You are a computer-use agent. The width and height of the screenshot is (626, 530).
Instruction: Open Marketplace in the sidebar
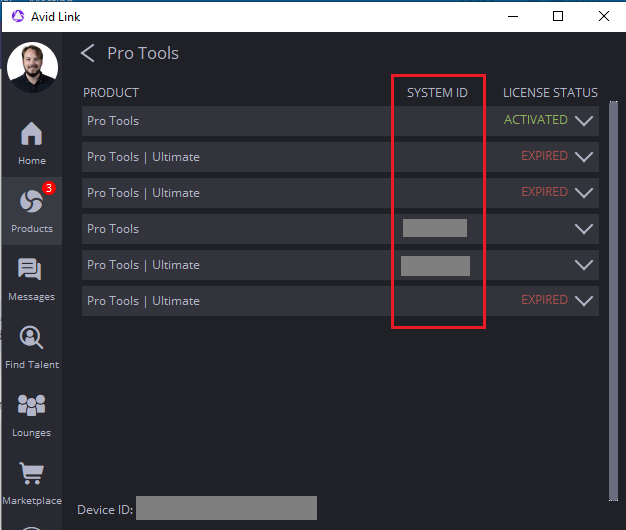[32, 483]
